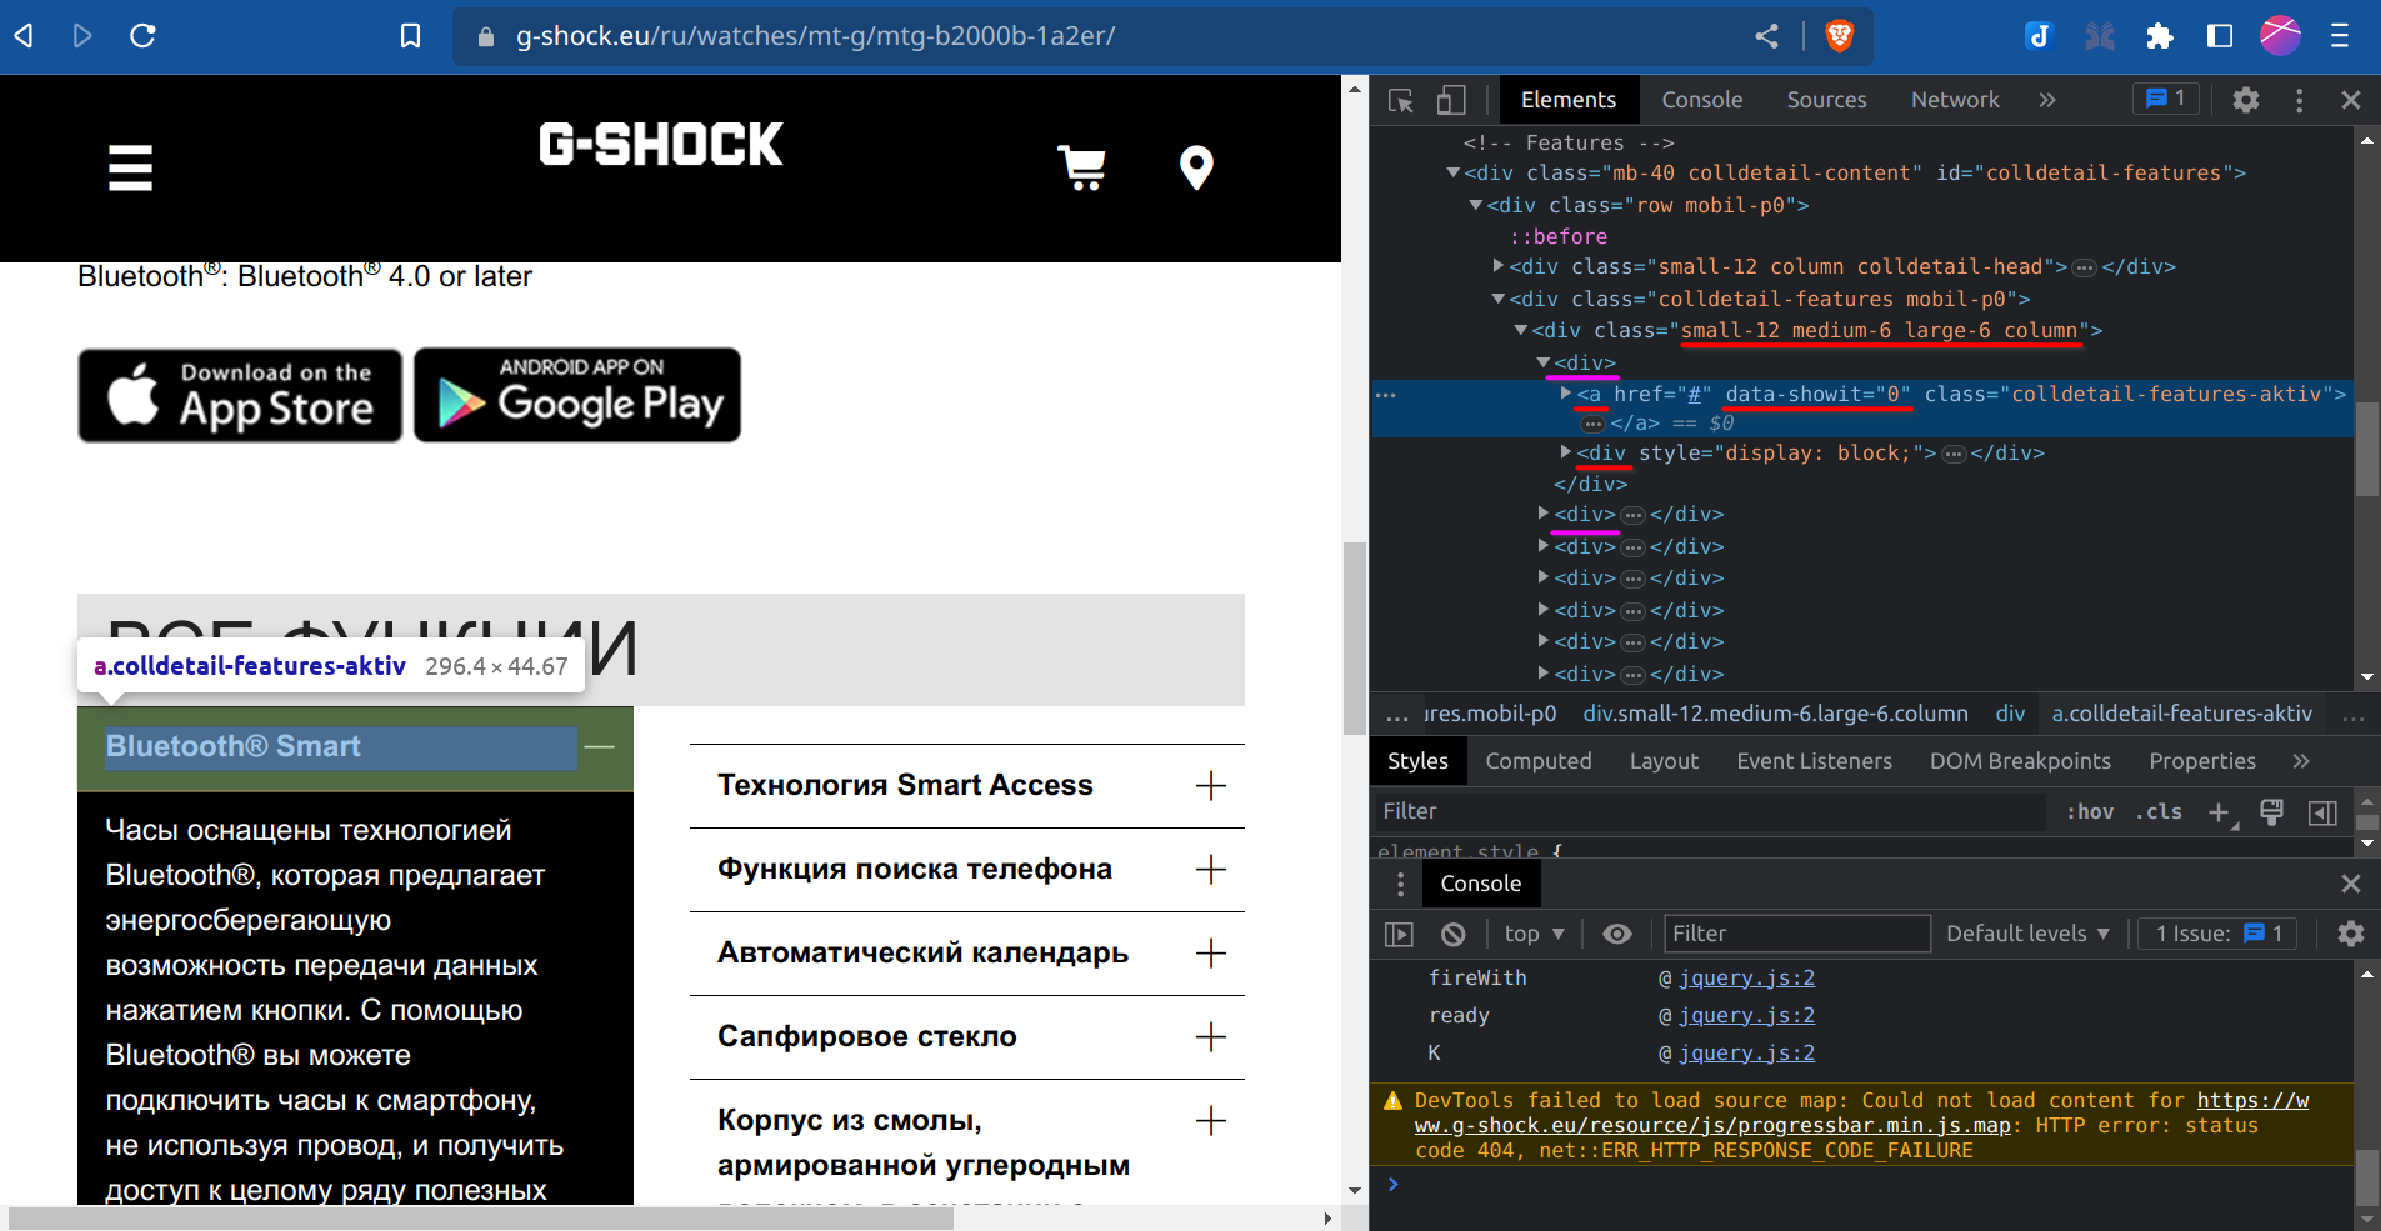Close the console drawer
Image resolution: width=2381 pixels, height=1231 pixels.
tap(2351, 884)
